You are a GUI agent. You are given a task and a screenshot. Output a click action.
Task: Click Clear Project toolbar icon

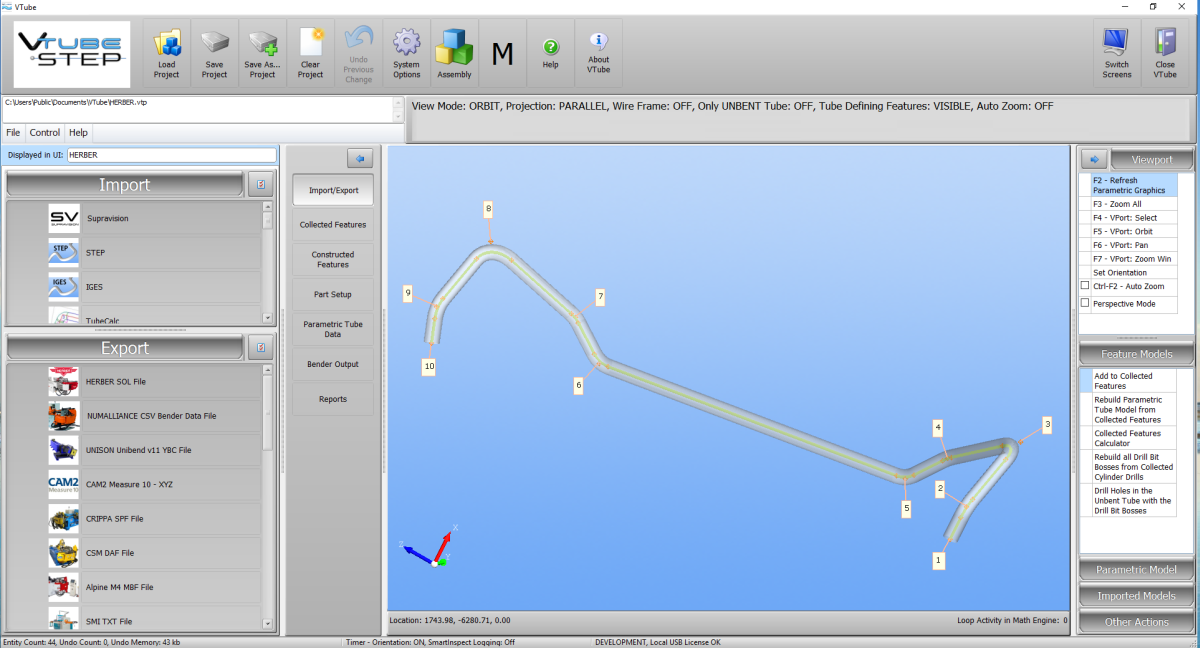[x=310, y=44]
